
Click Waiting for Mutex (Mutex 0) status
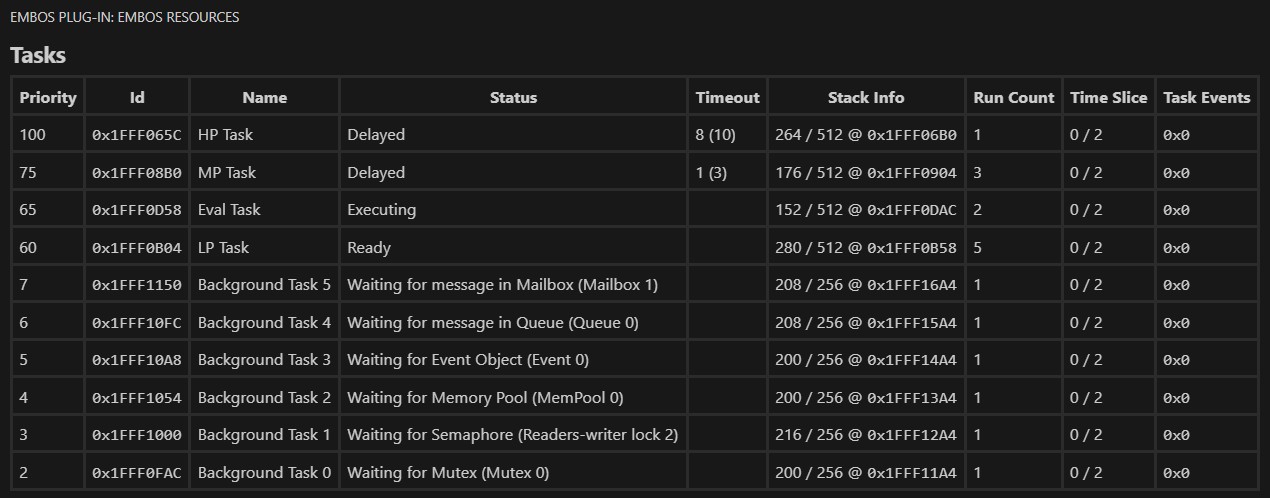(448, 473)
